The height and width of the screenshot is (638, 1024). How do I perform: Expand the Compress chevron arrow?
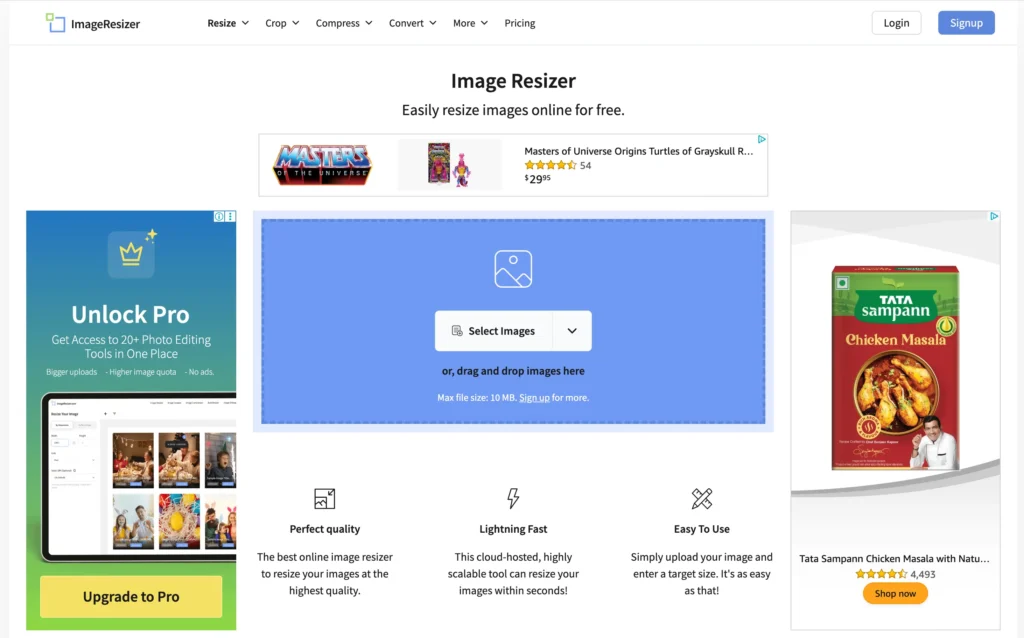click(369, 23)
